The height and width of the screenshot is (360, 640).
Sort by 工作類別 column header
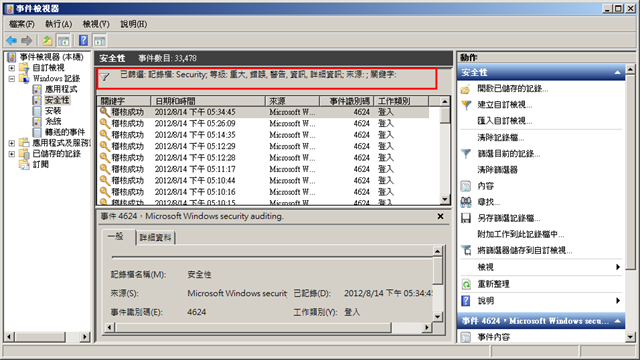401,101
